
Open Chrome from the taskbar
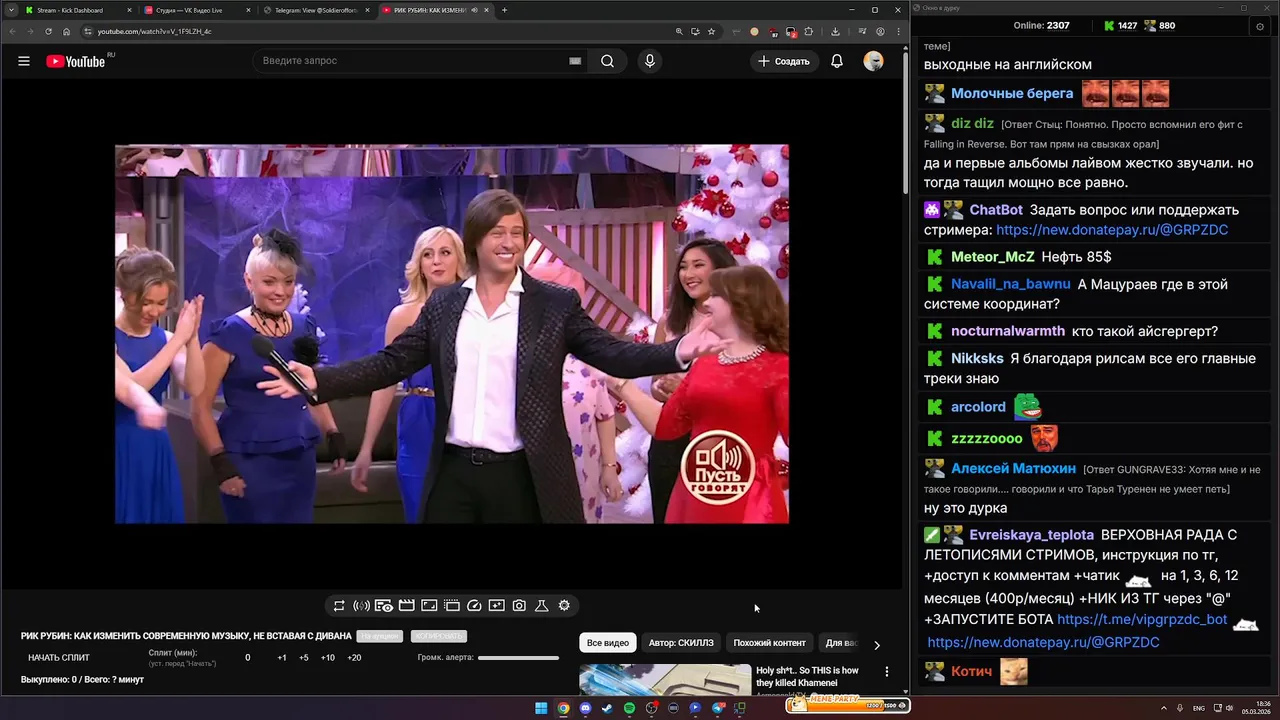pyautogui.click(x=563, y=708)
